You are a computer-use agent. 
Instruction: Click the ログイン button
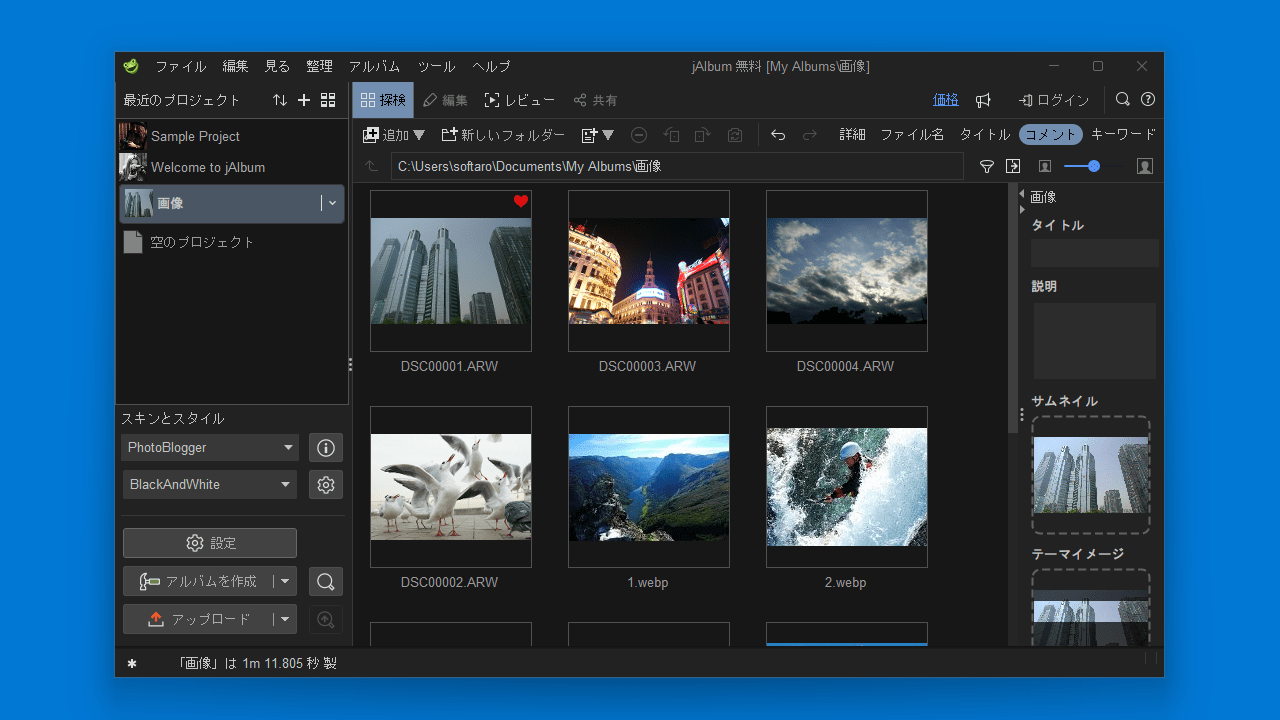(x=1054, y=100)
